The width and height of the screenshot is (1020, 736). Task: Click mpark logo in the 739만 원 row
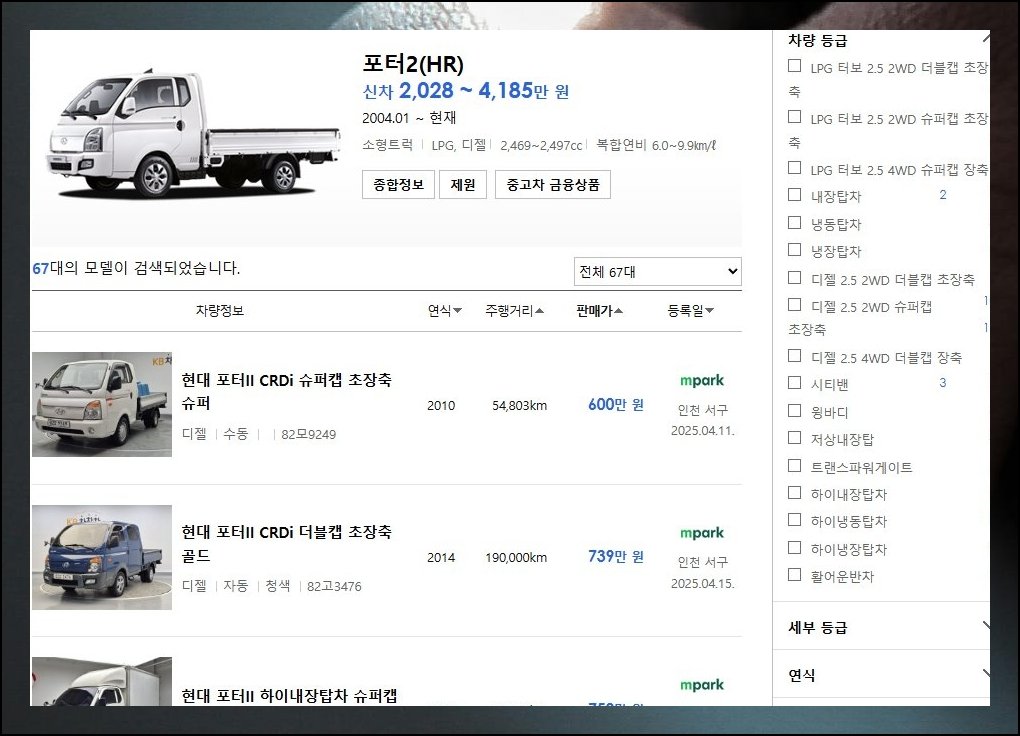[702, 533]
